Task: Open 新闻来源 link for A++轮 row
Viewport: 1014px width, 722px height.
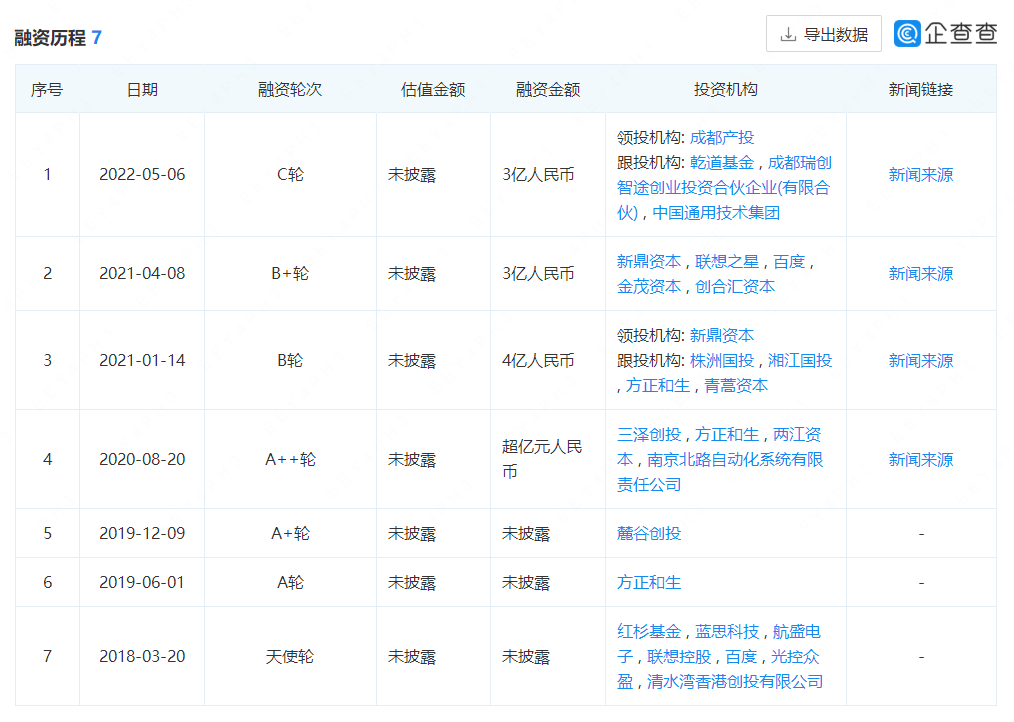Action: (920, 459)
